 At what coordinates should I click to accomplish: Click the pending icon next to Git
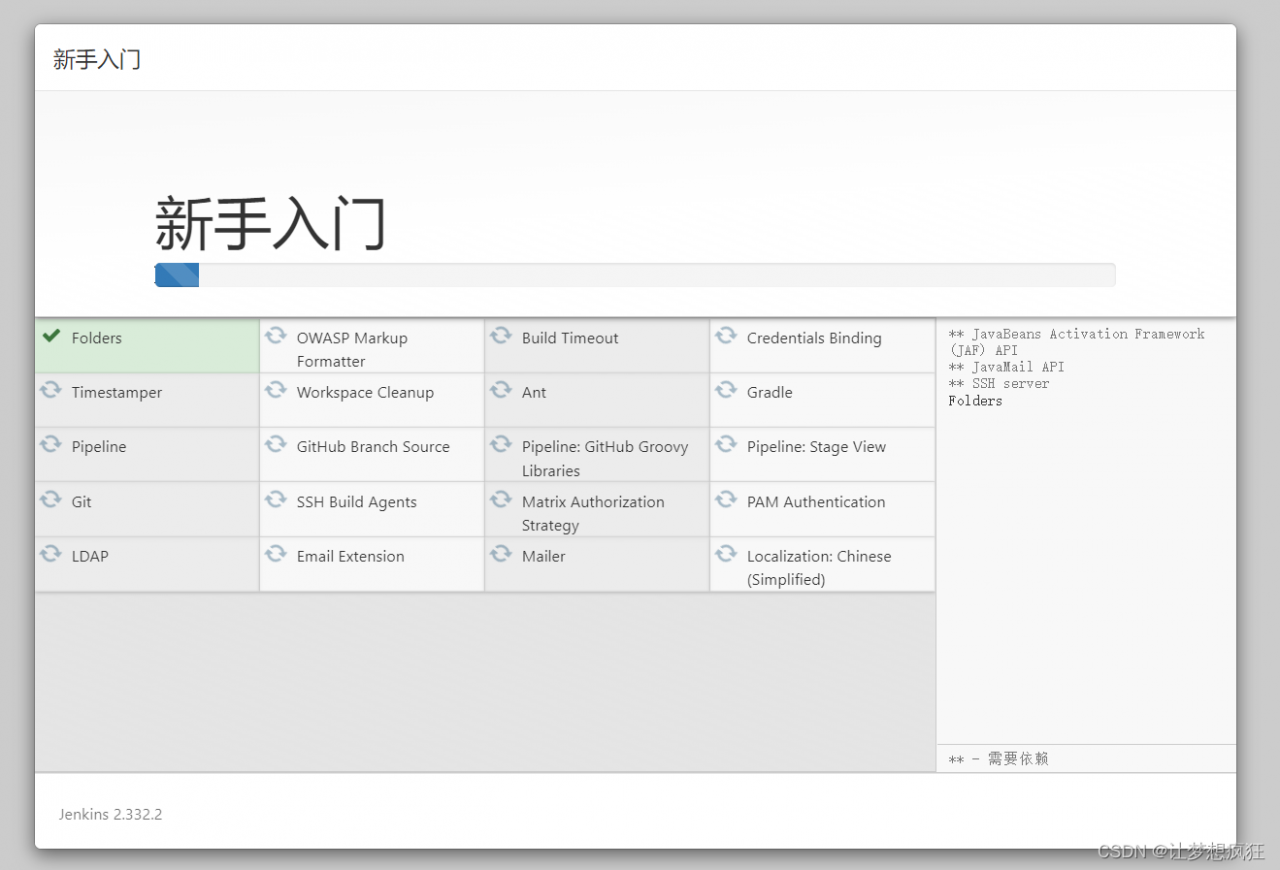[51, 499]
